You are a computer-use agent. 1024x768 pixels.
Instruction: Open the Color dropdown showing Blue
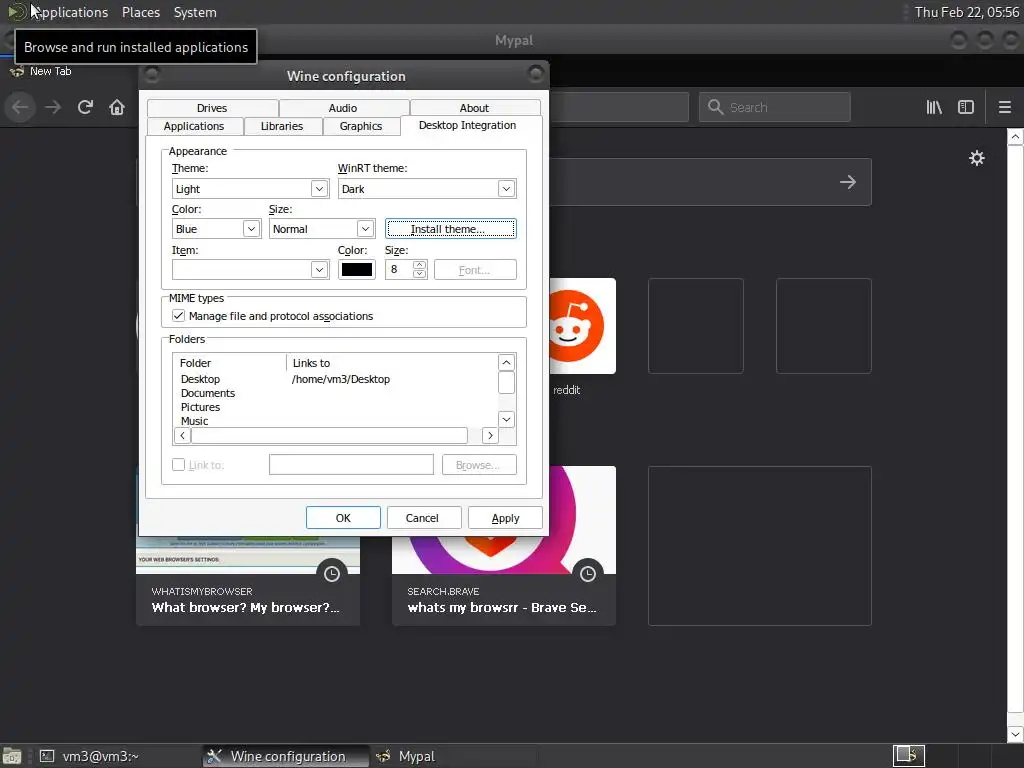click(x=216, y=229)
